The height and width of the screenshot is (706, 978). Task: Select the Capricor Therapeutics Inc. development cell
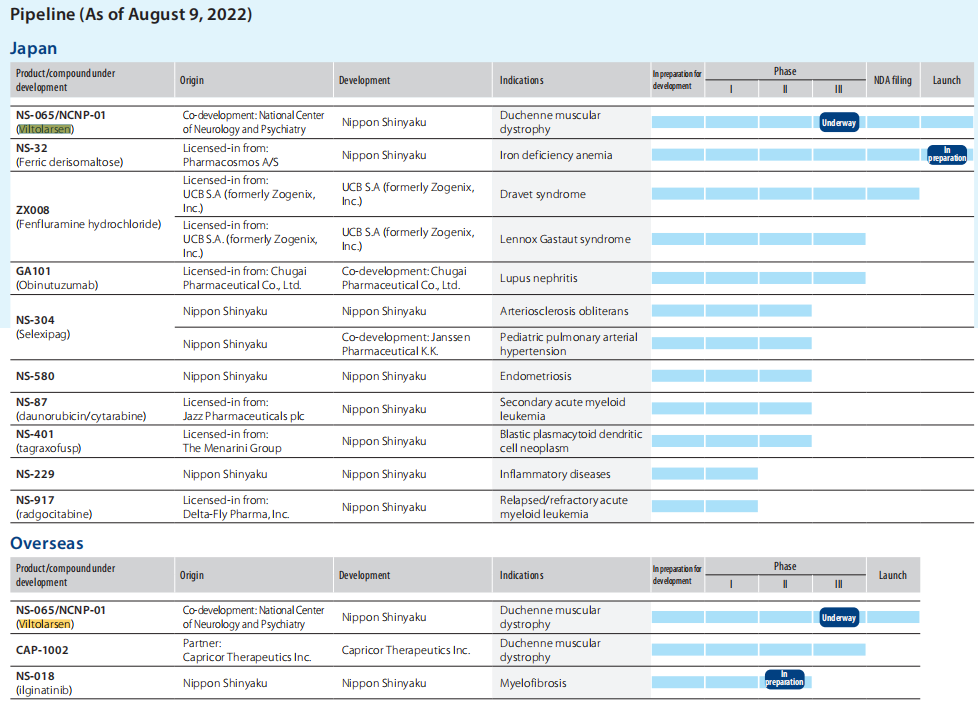(405, 650)
